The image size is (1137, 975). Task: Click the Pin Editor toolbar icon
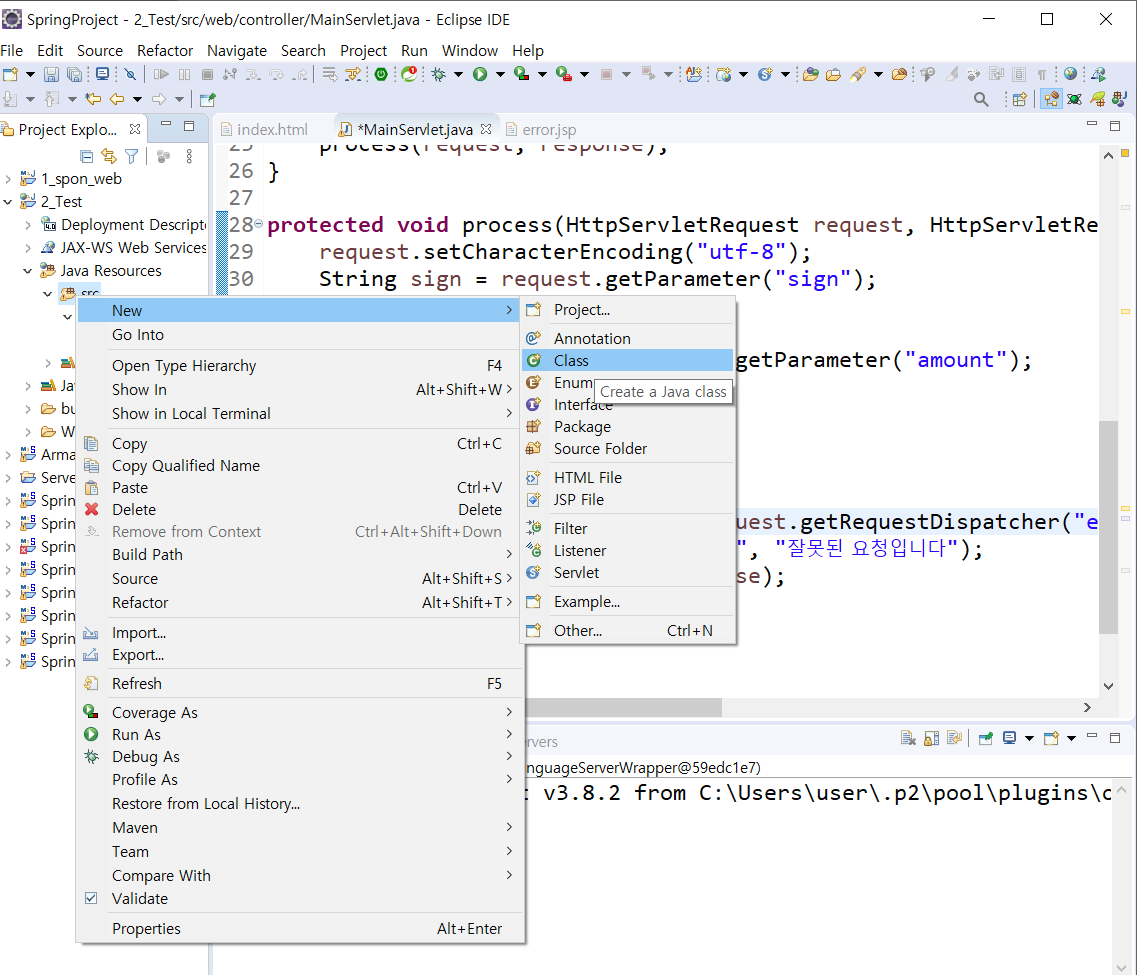207,99
